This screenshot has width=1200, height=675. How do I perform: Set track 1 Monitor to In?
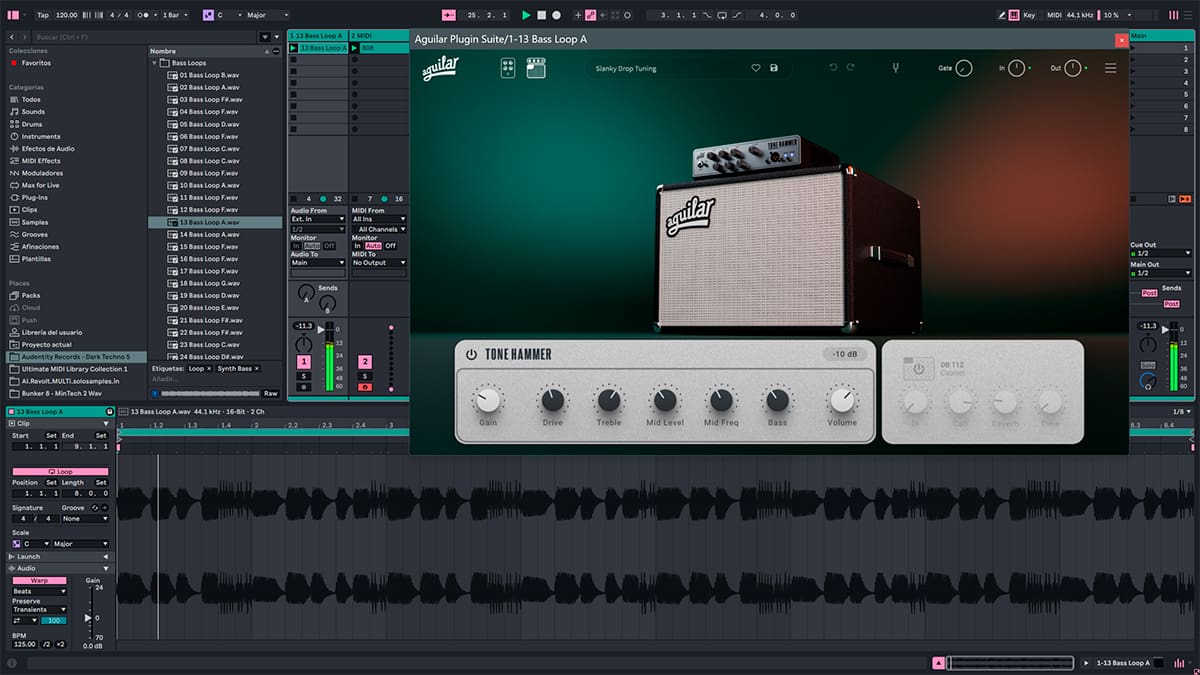pyautogui.click(x=296, y=246)
